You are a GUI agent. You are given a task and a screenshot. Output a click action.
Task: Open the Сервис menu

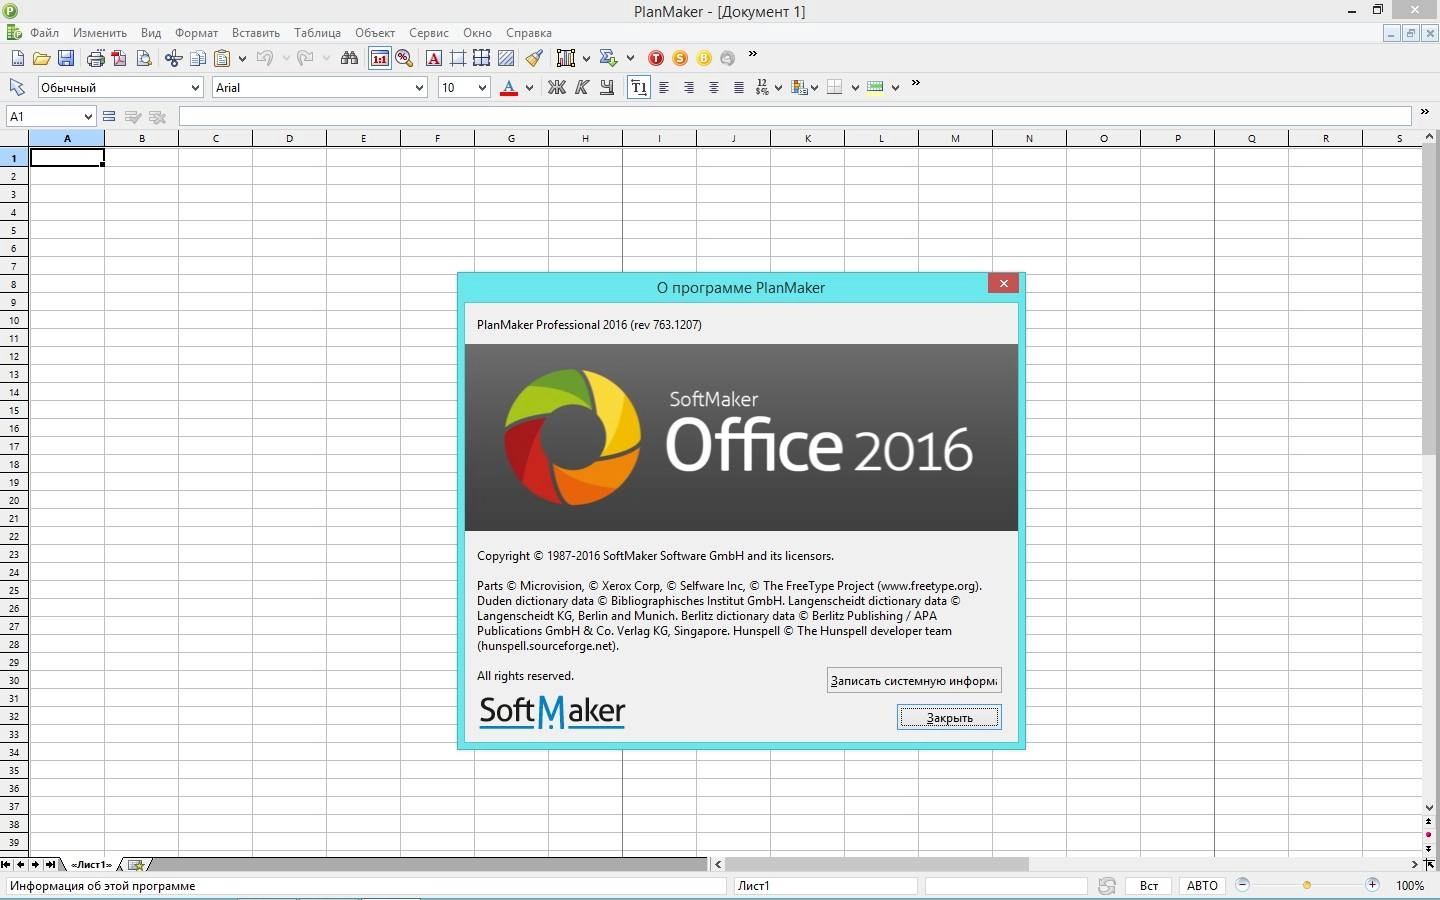pos(429,33)
